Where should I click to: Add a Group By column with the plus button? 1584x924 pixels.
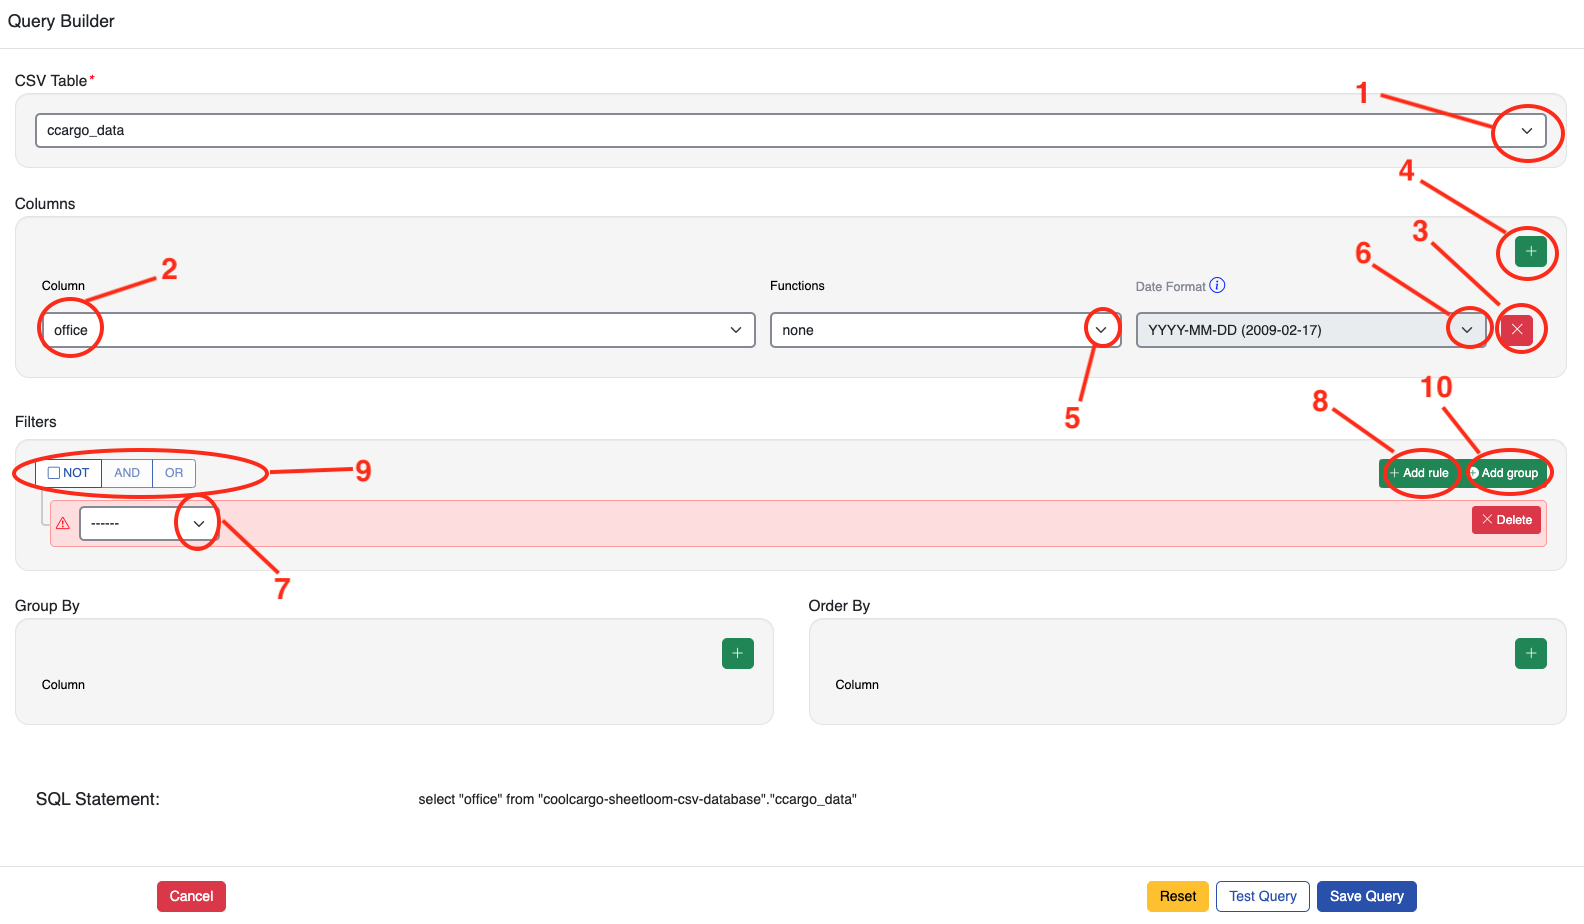[x=738, y=653]
